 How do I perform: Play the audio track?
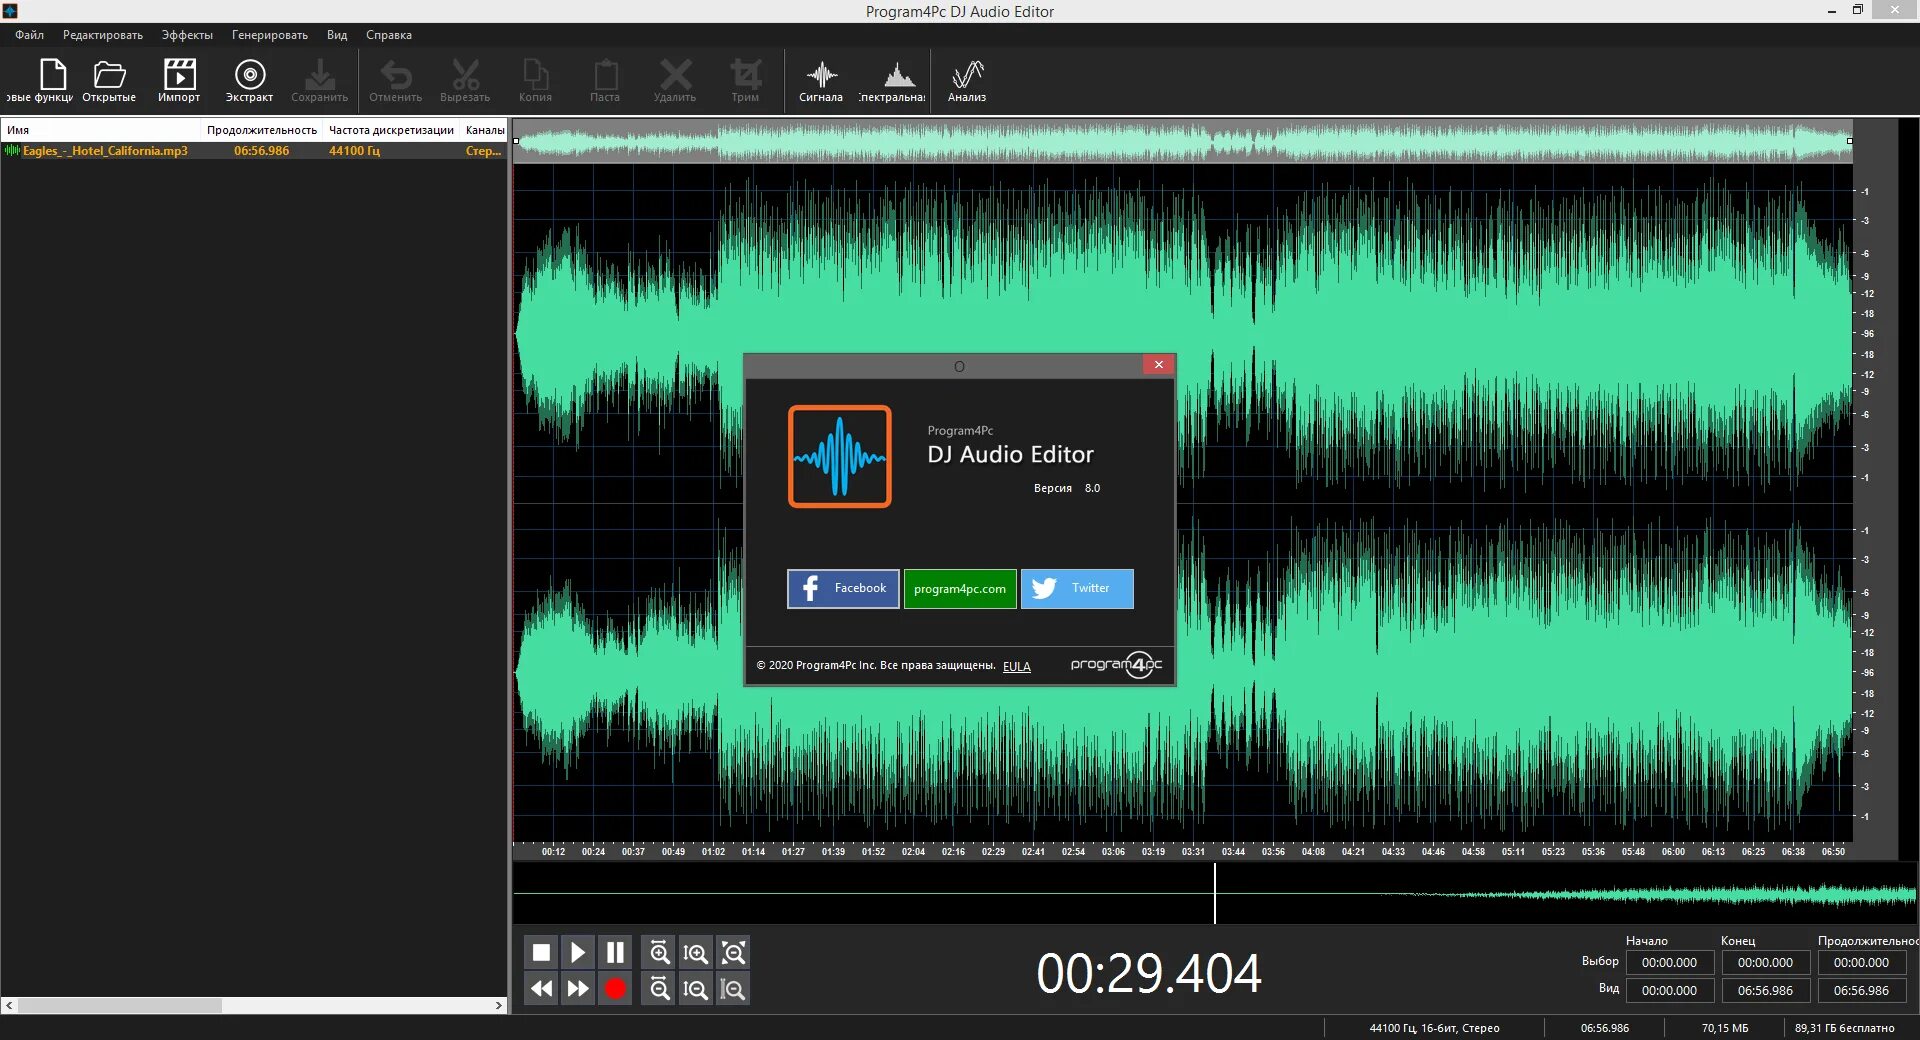pos(578,953)
